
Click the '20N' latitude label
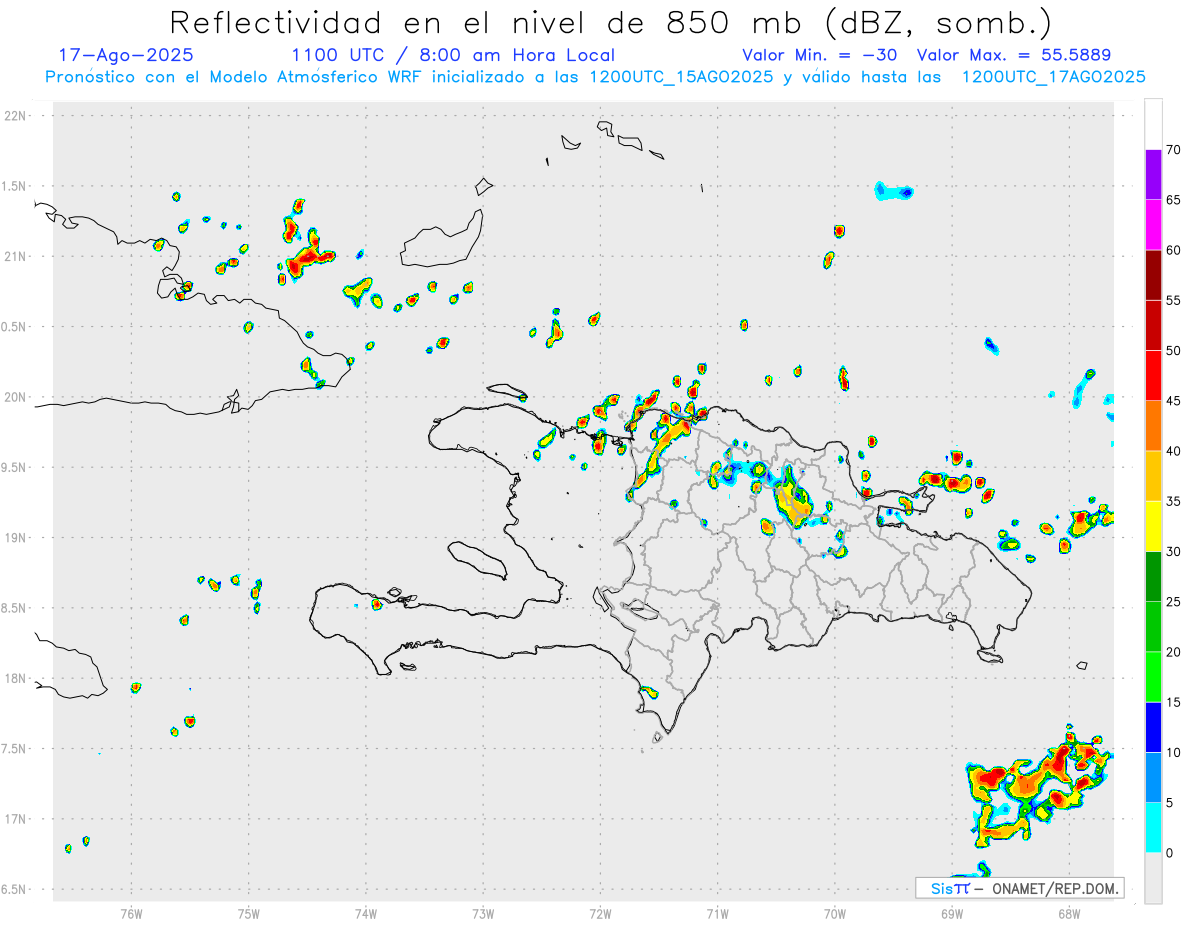pos(16,397)
